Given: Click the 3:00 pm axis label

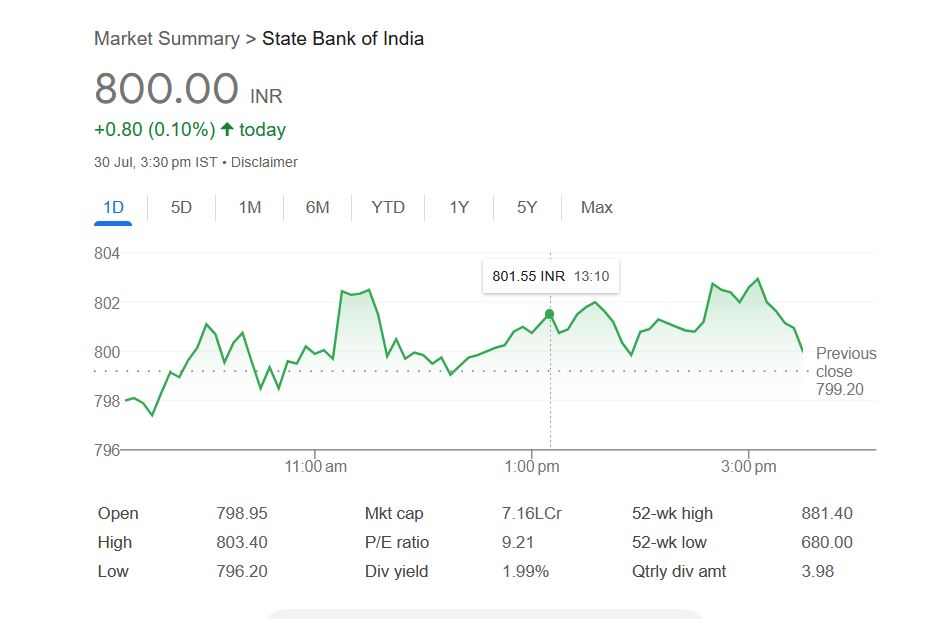Looking at the screenshot, I should [x=749, y=467].
